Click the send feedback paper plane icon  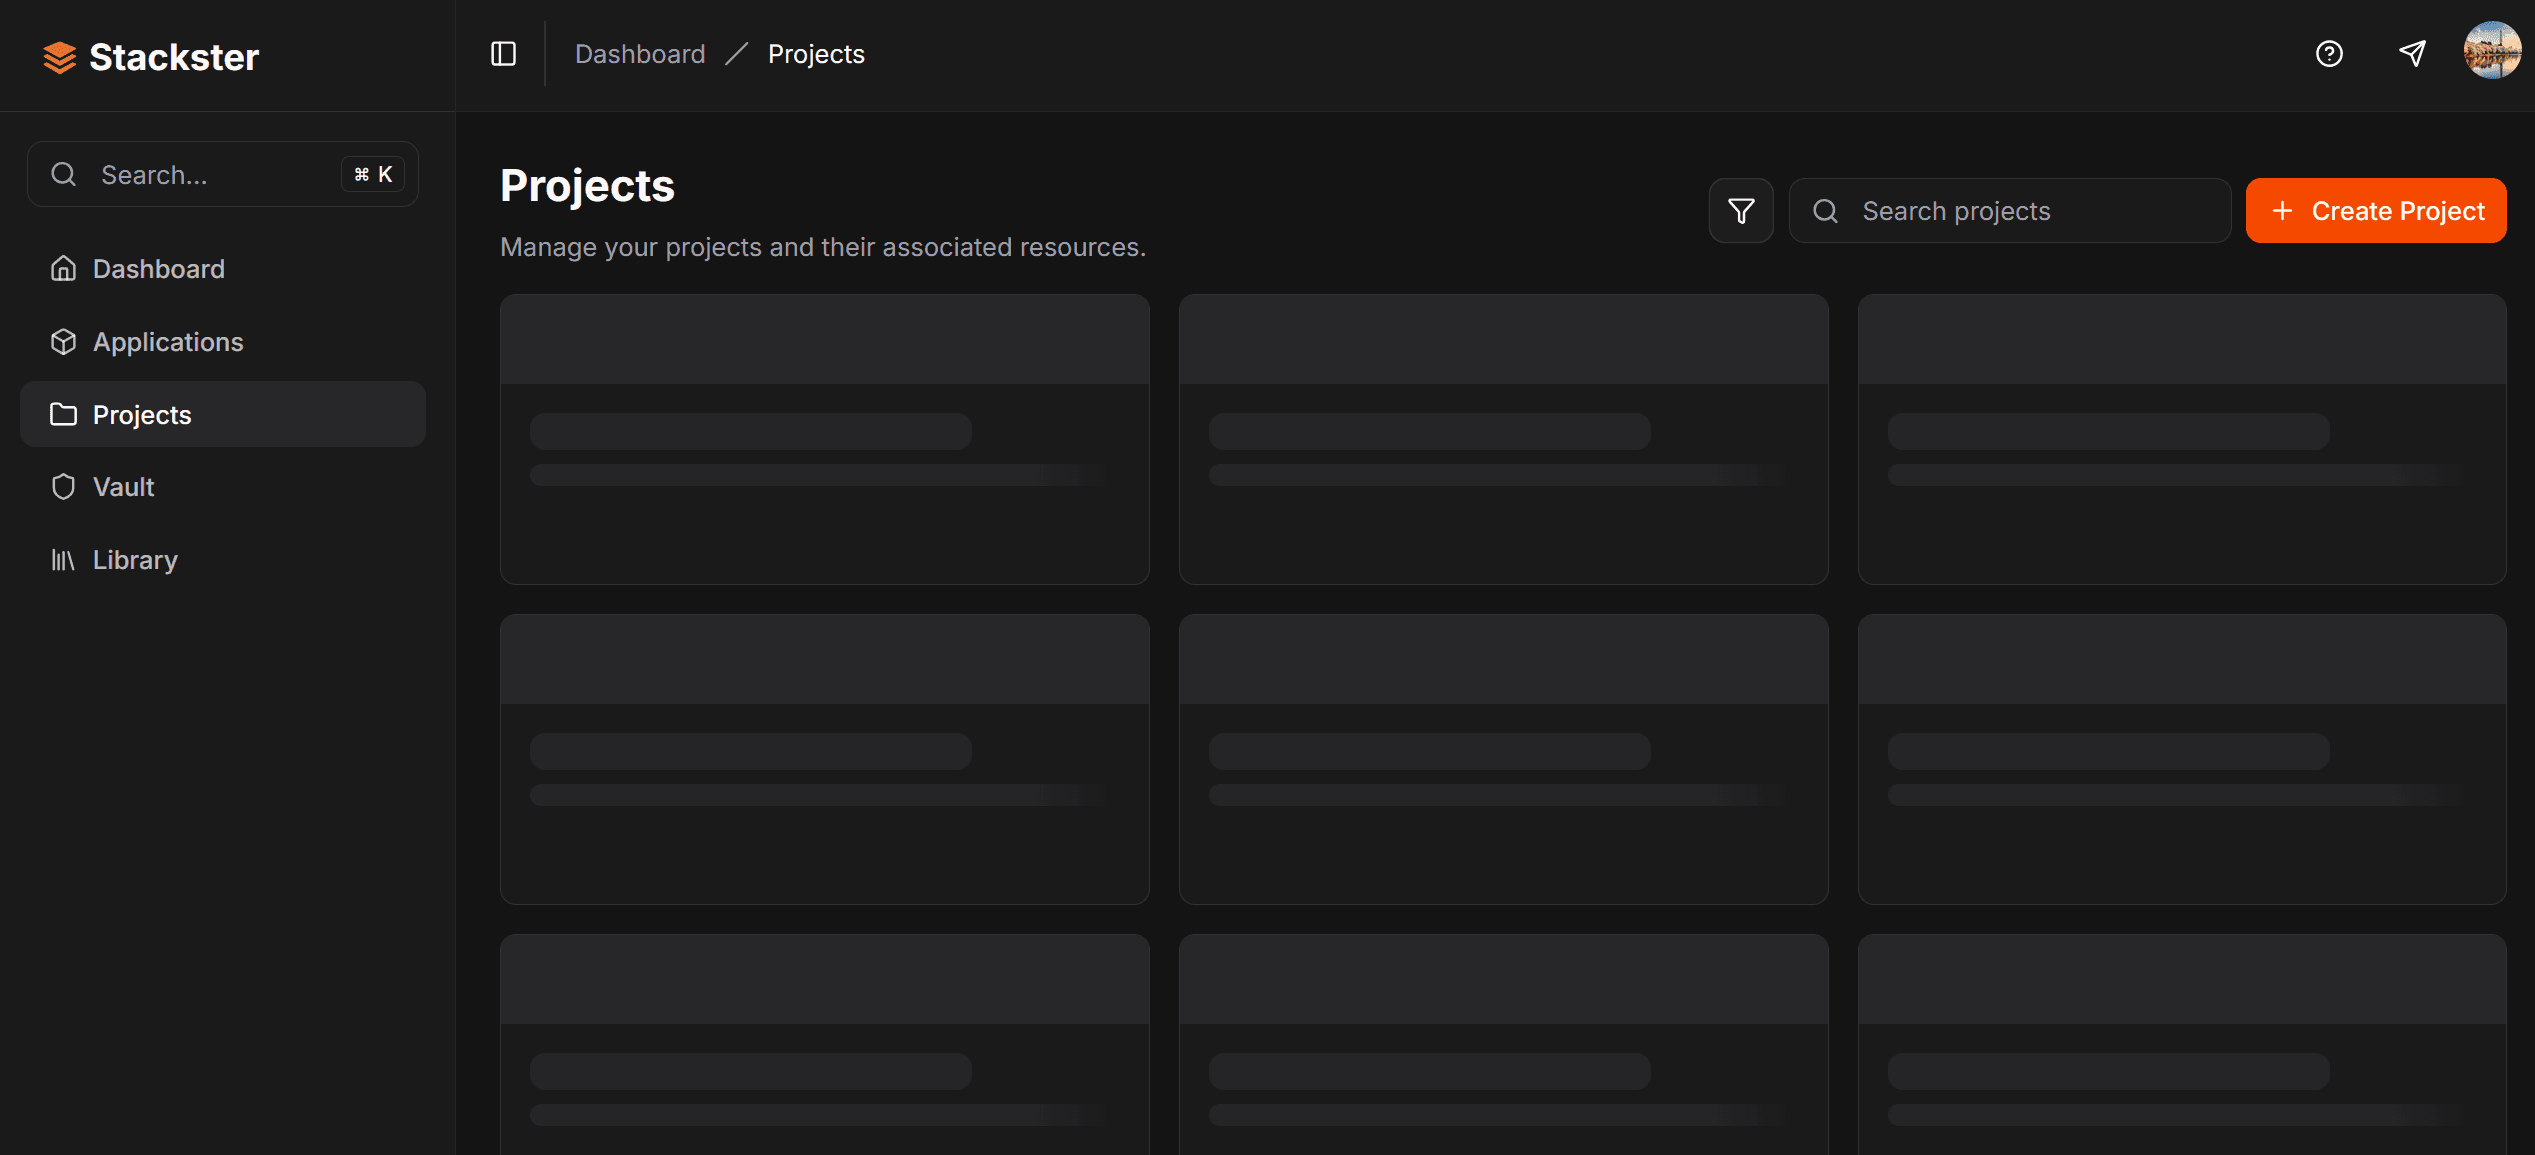click(2412, 52)
